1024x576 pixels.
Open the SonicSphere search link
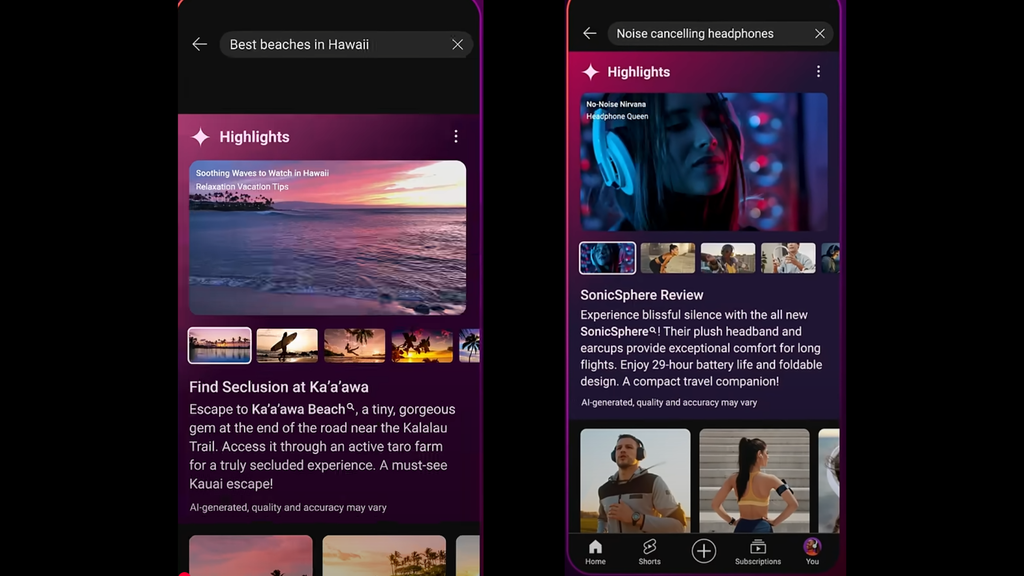pyautogui.click(x=618, y=332)
